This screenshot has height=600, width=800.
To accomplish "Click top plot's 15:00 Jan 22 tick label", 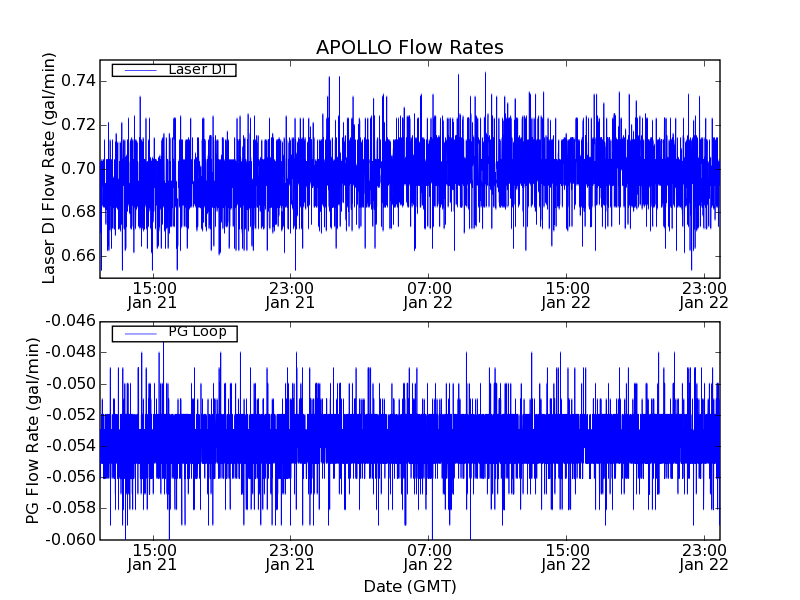I will (566, 295).
